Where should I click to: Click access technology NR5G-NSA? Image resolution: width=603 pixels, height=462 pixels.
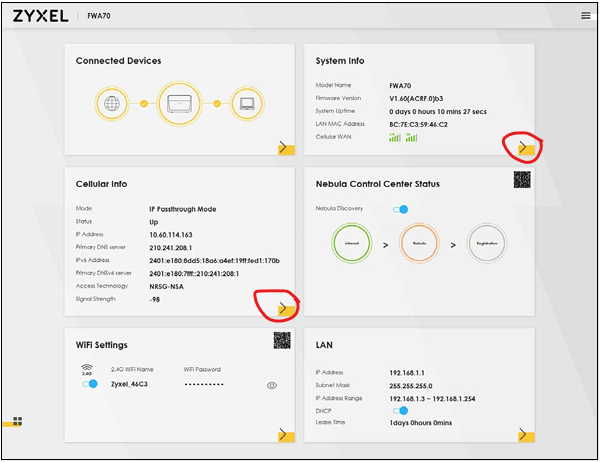click(x=167, y=287)
